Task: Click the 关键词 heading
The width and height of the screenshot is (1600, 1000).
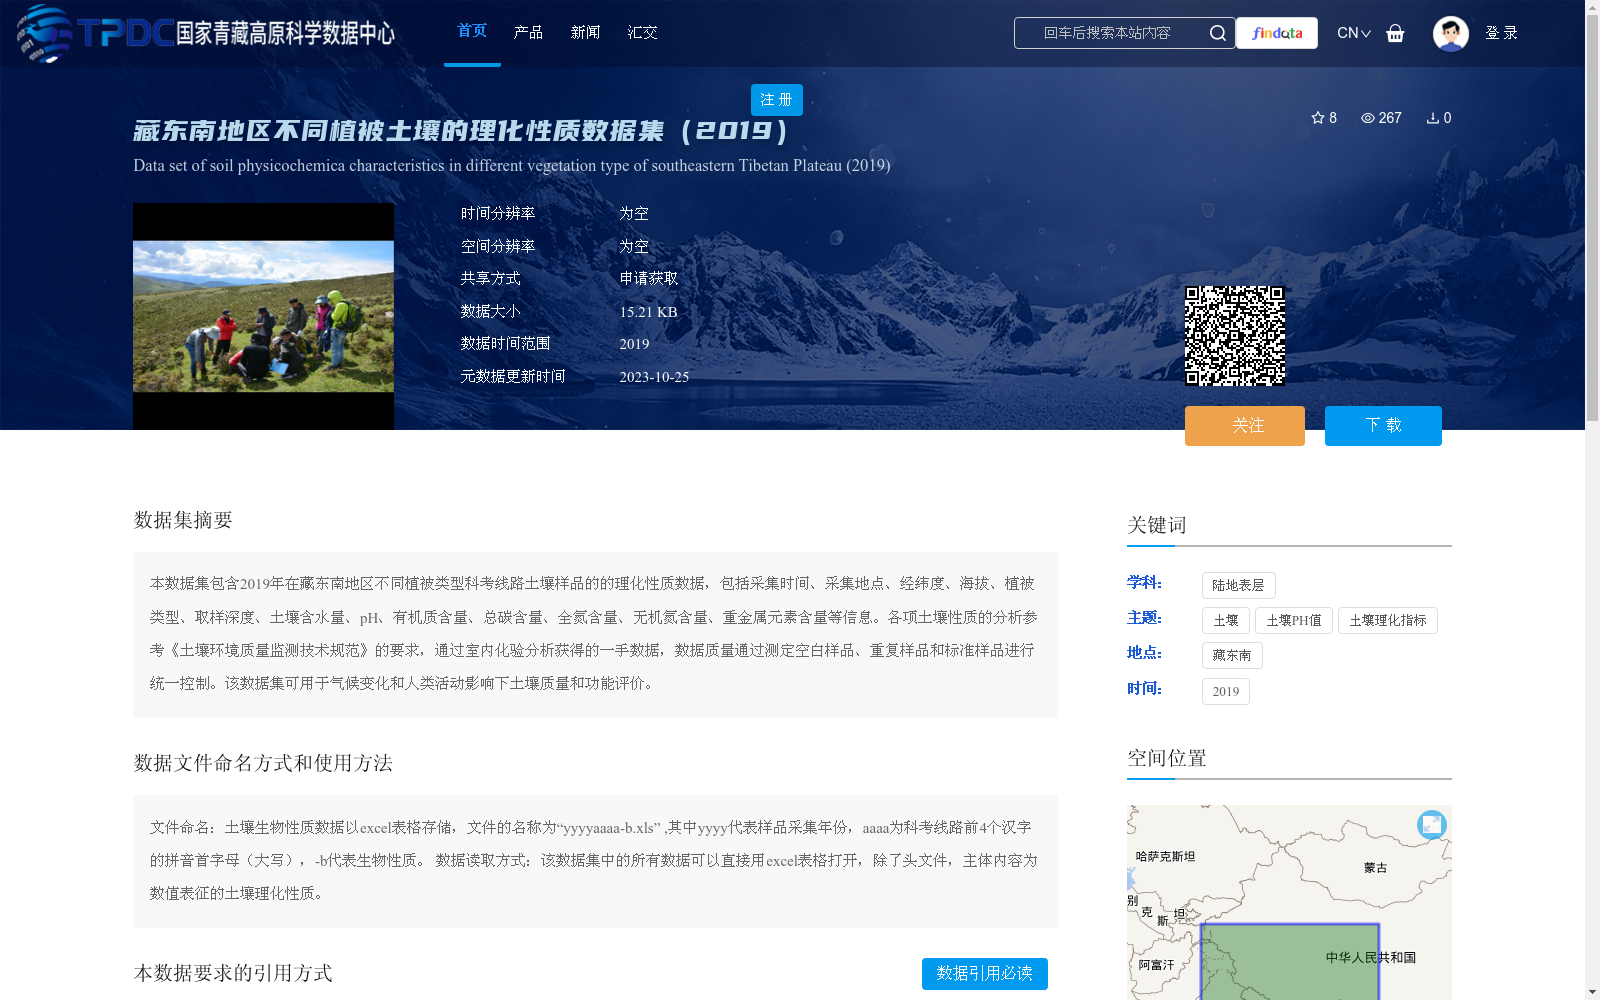Action: pos(1157,525)
